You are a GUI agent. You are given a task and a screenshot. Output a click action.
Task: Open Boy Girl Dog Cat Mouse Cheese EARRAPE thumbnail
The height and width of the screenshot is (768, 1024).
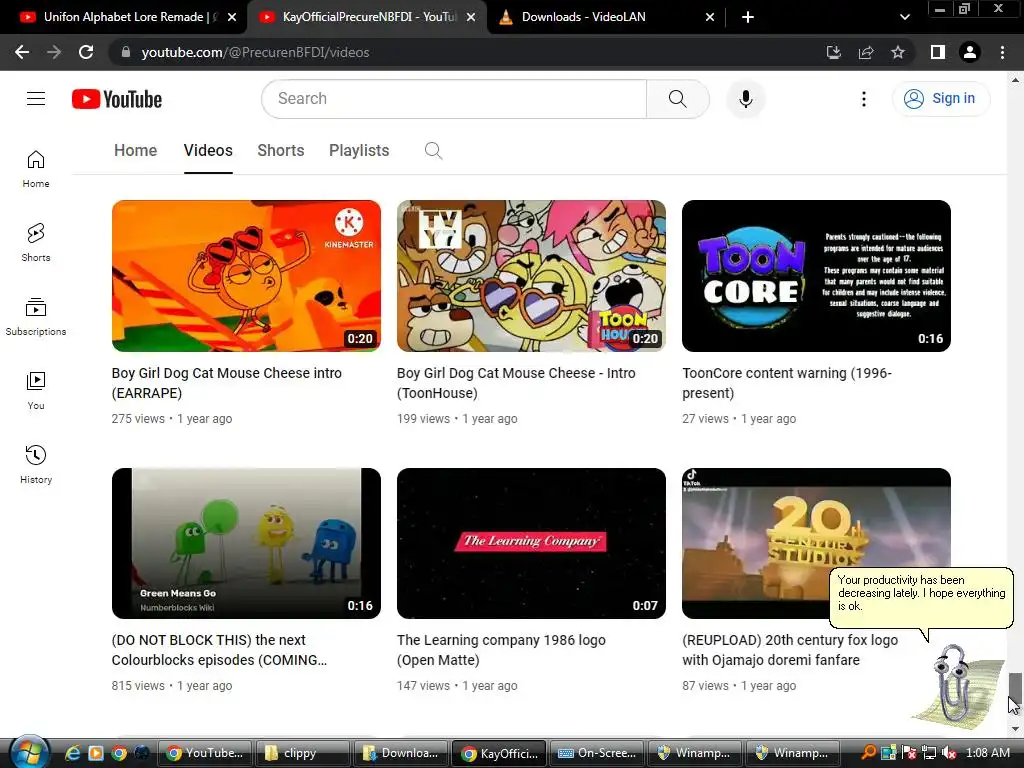click(x=246, y=276)
